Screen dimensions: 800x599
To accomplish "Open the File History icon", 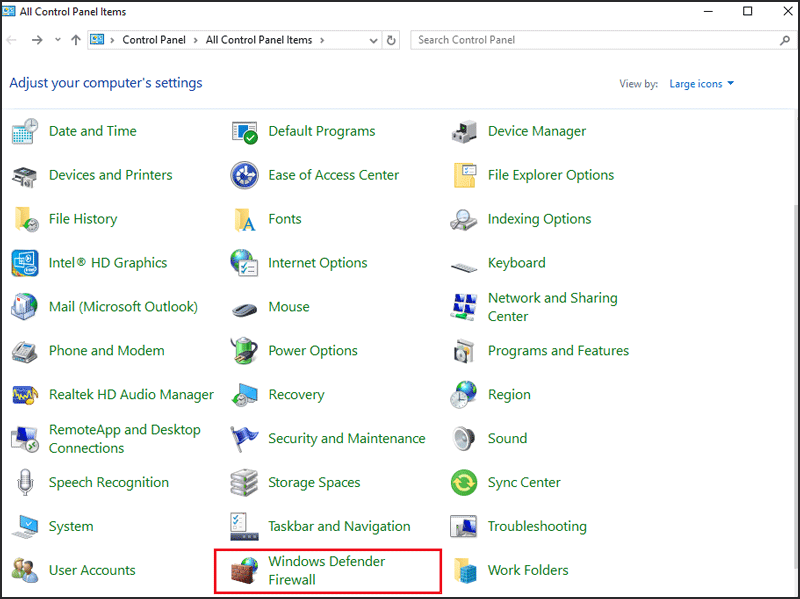I will click(x=26, y=219).
